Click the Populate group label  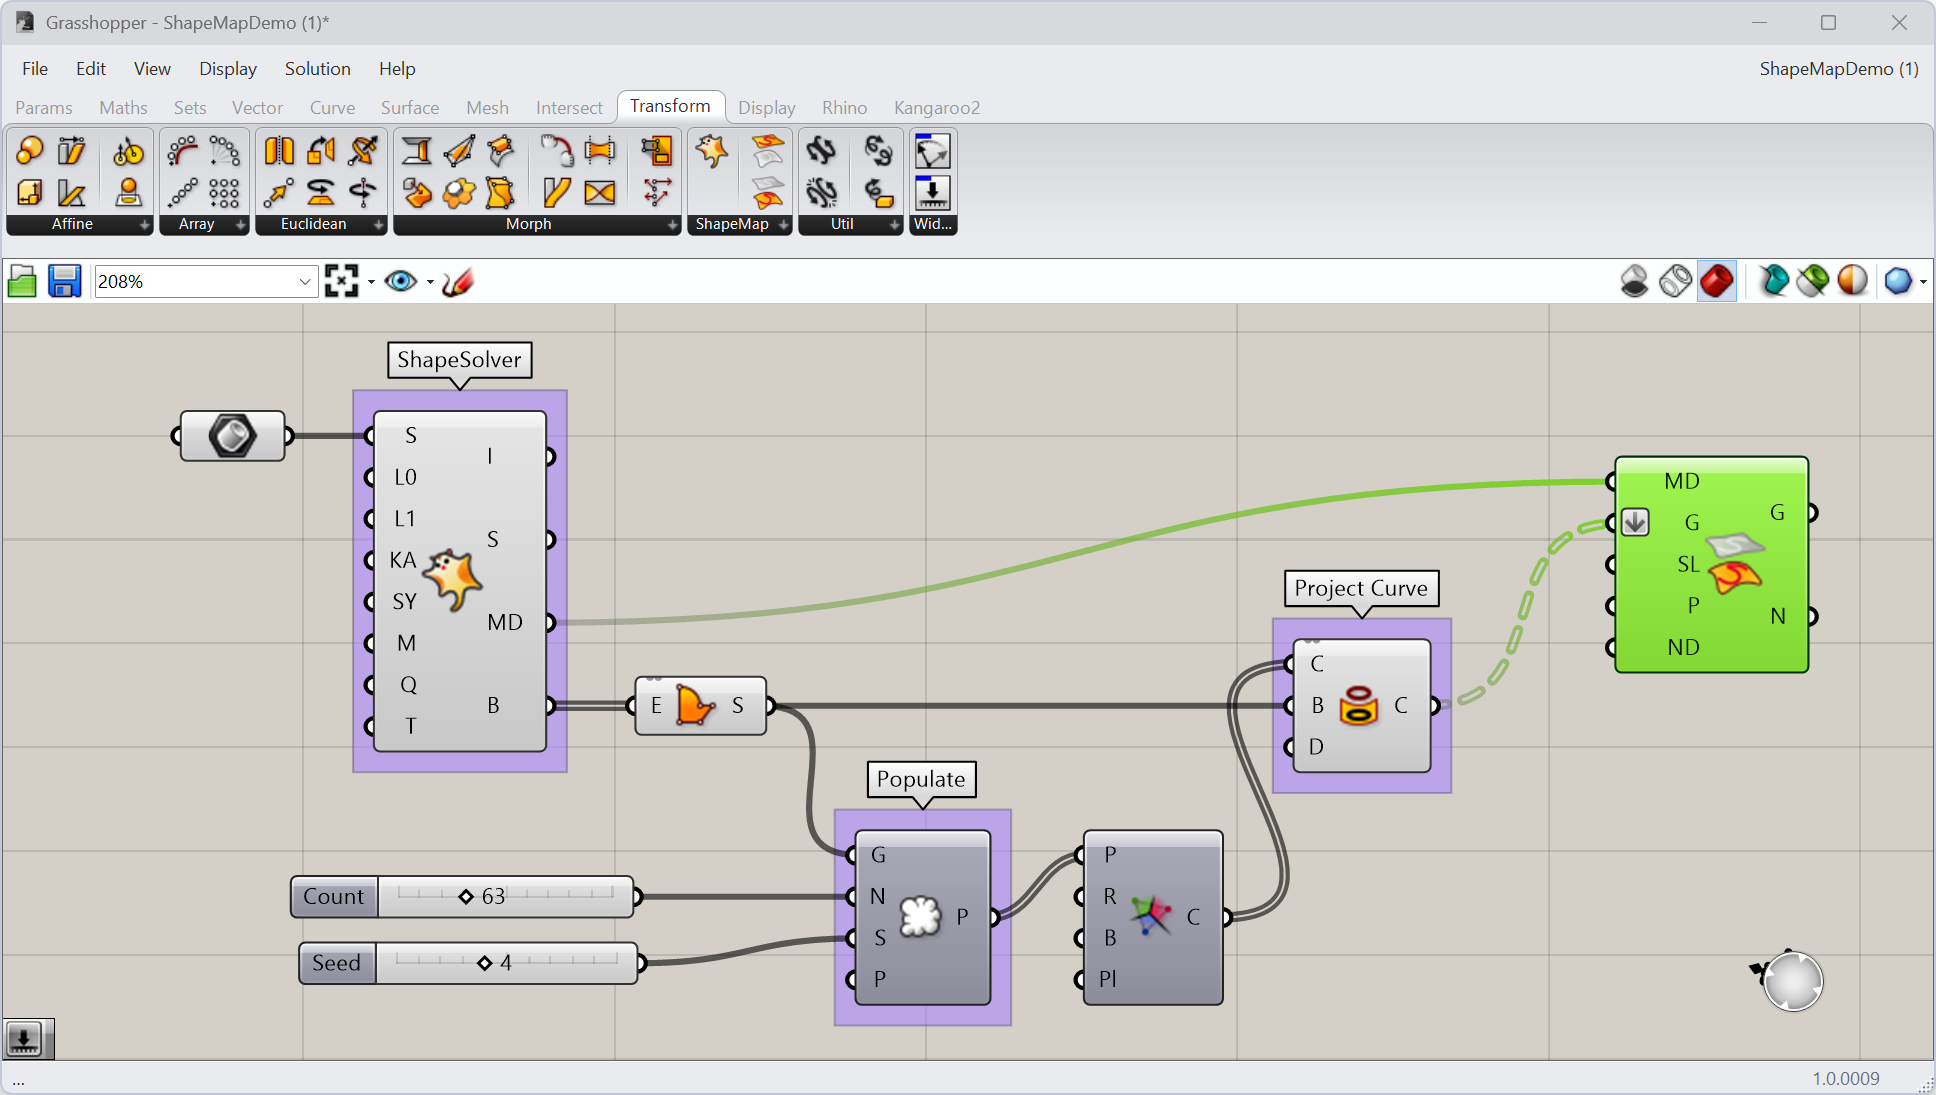[x=921, y=779]
